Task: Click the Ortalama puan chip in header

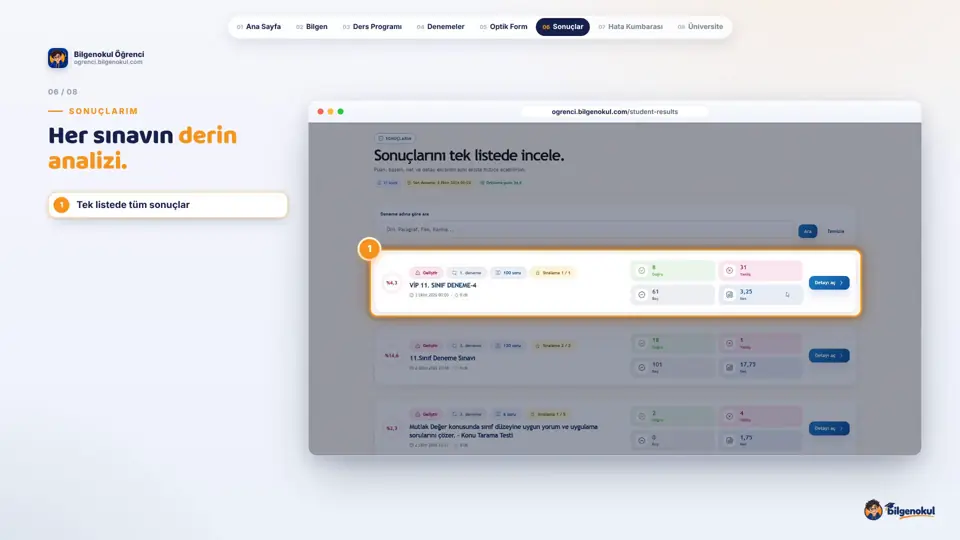Action: pos(501,183)
